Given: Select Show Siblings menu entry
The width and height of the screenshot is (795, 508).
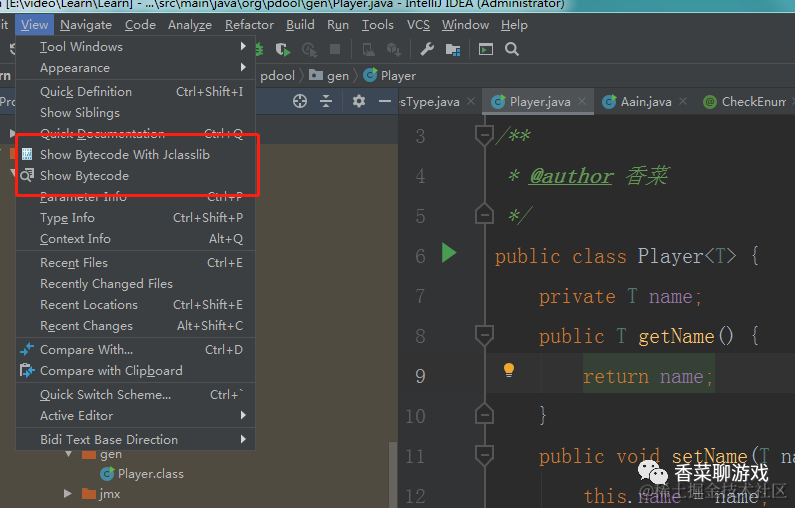Looking at the screenshot, I should [135, 113].
